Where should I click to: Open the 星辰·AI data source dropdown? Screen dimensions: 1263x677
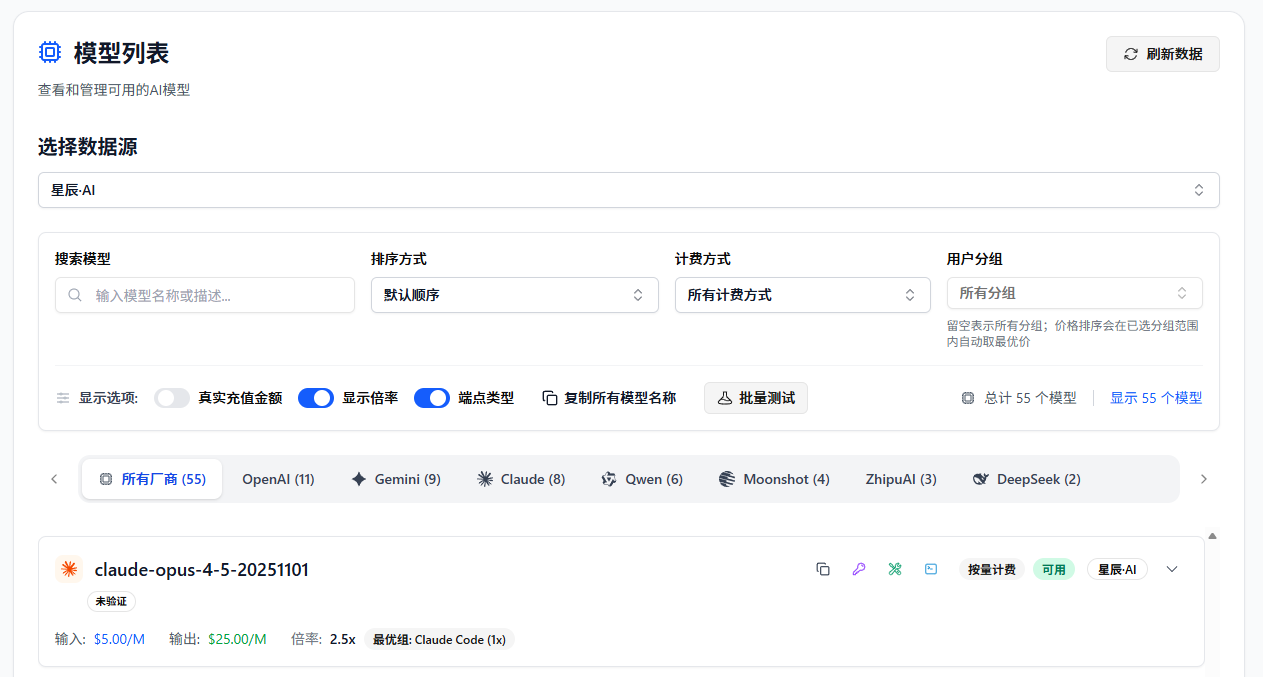pyautogui.click(x=628, y=190)
